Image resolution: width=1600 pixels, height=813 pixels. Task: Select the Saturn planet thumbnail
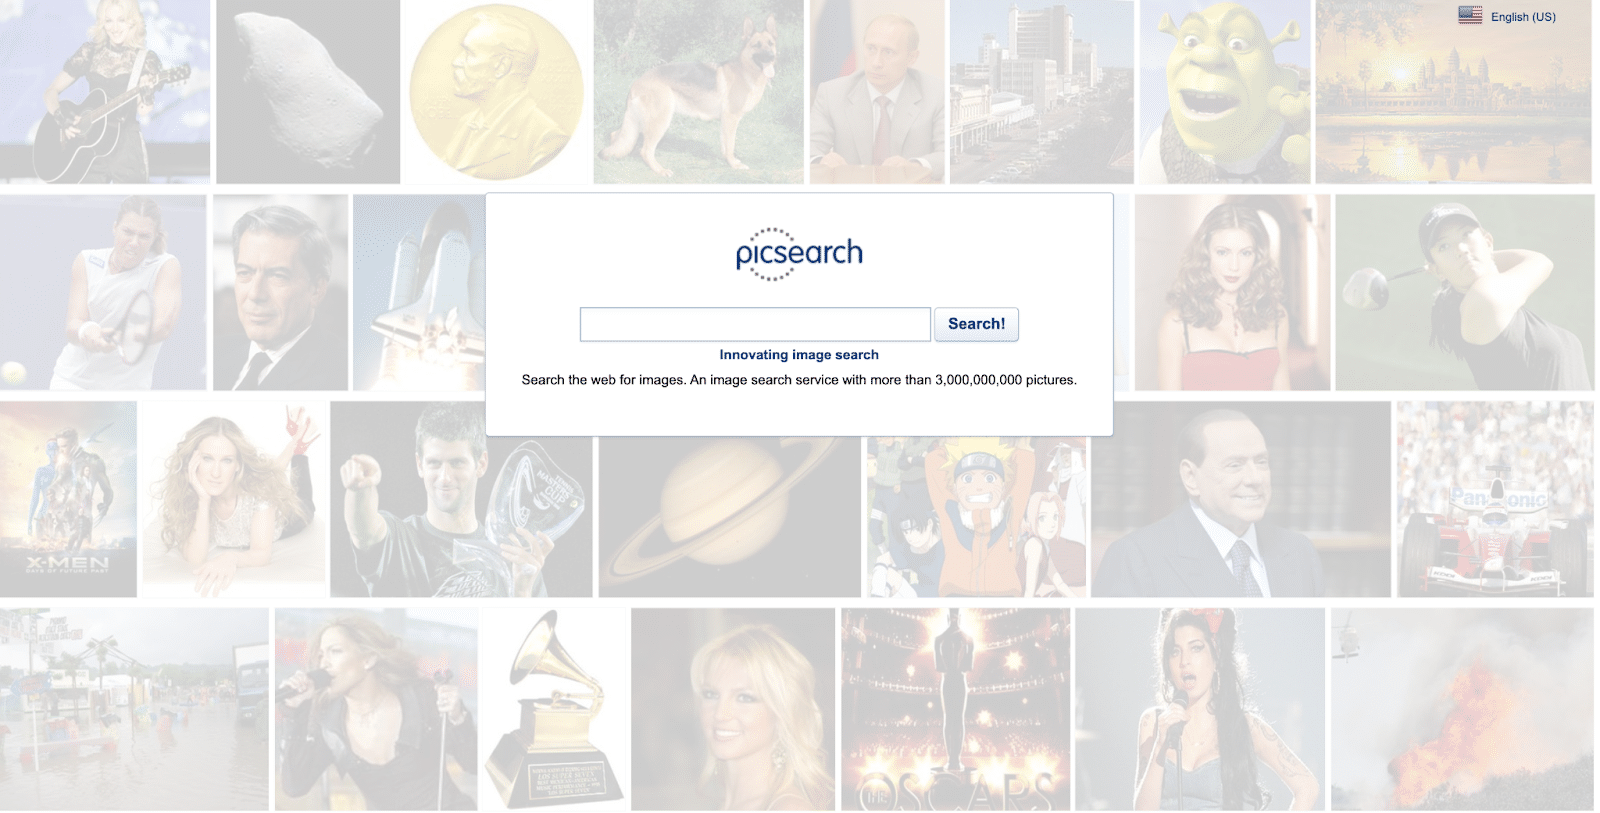click(x=730, y=517)
